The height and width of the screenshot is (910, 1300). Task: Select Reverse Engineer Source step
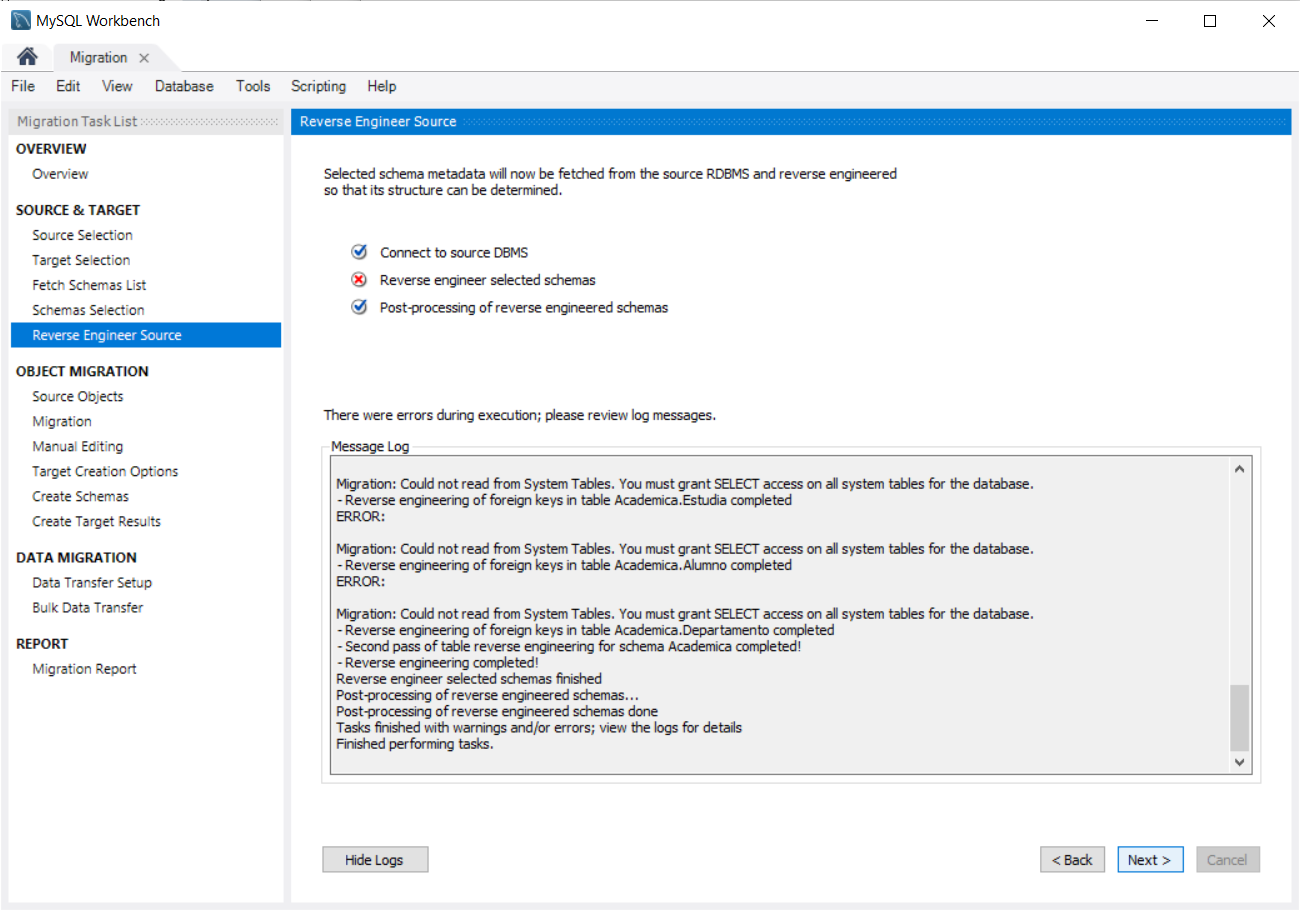coord(146,335)
